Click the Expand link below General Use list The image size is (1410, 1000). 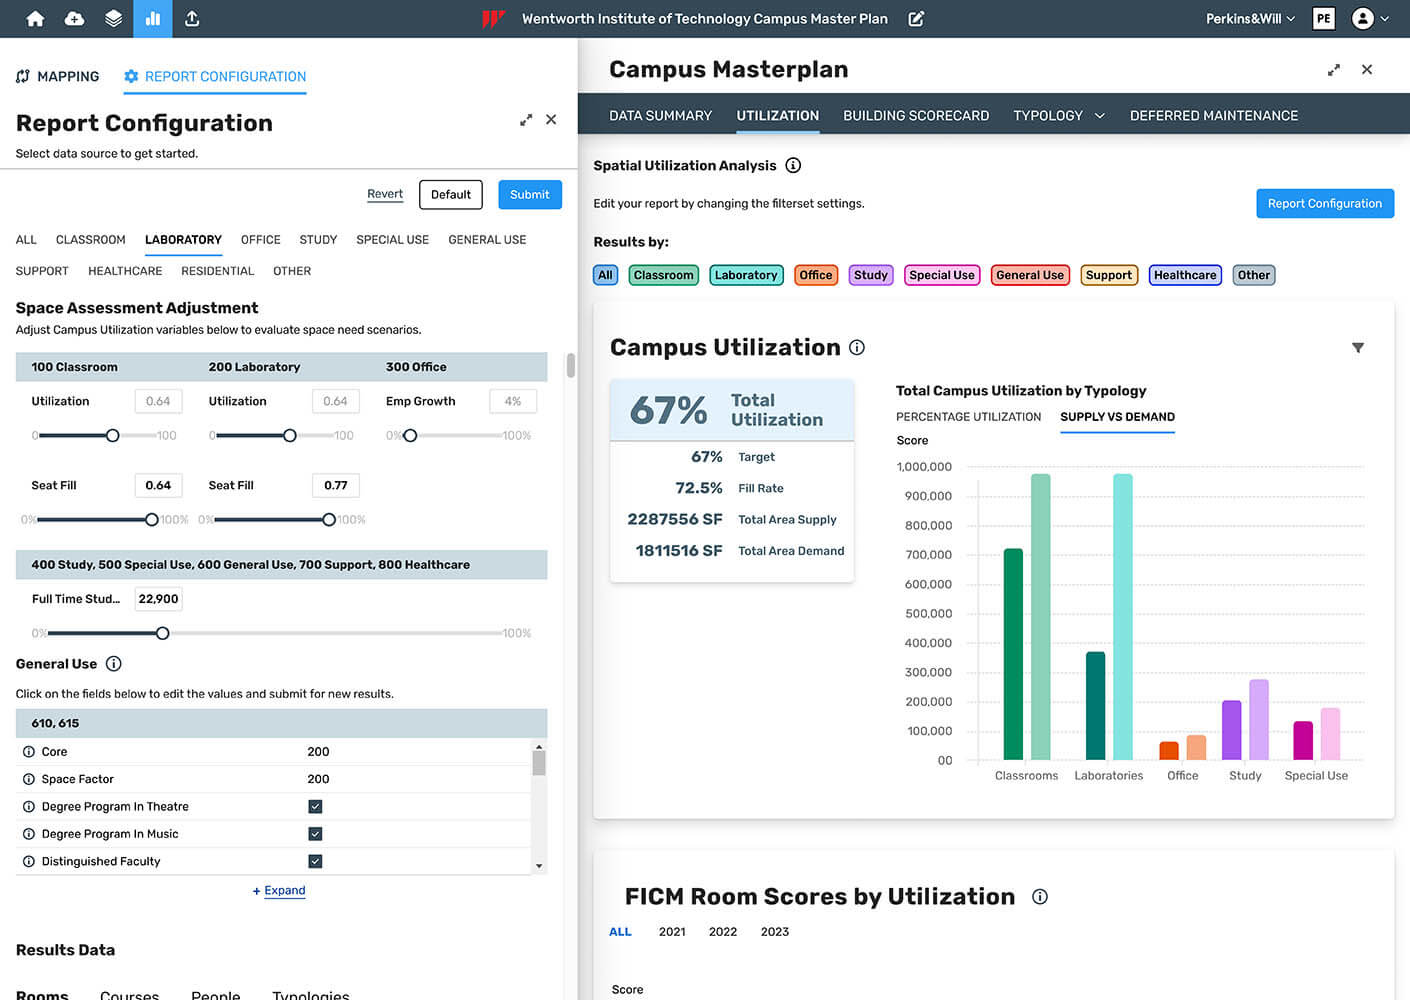284,891
